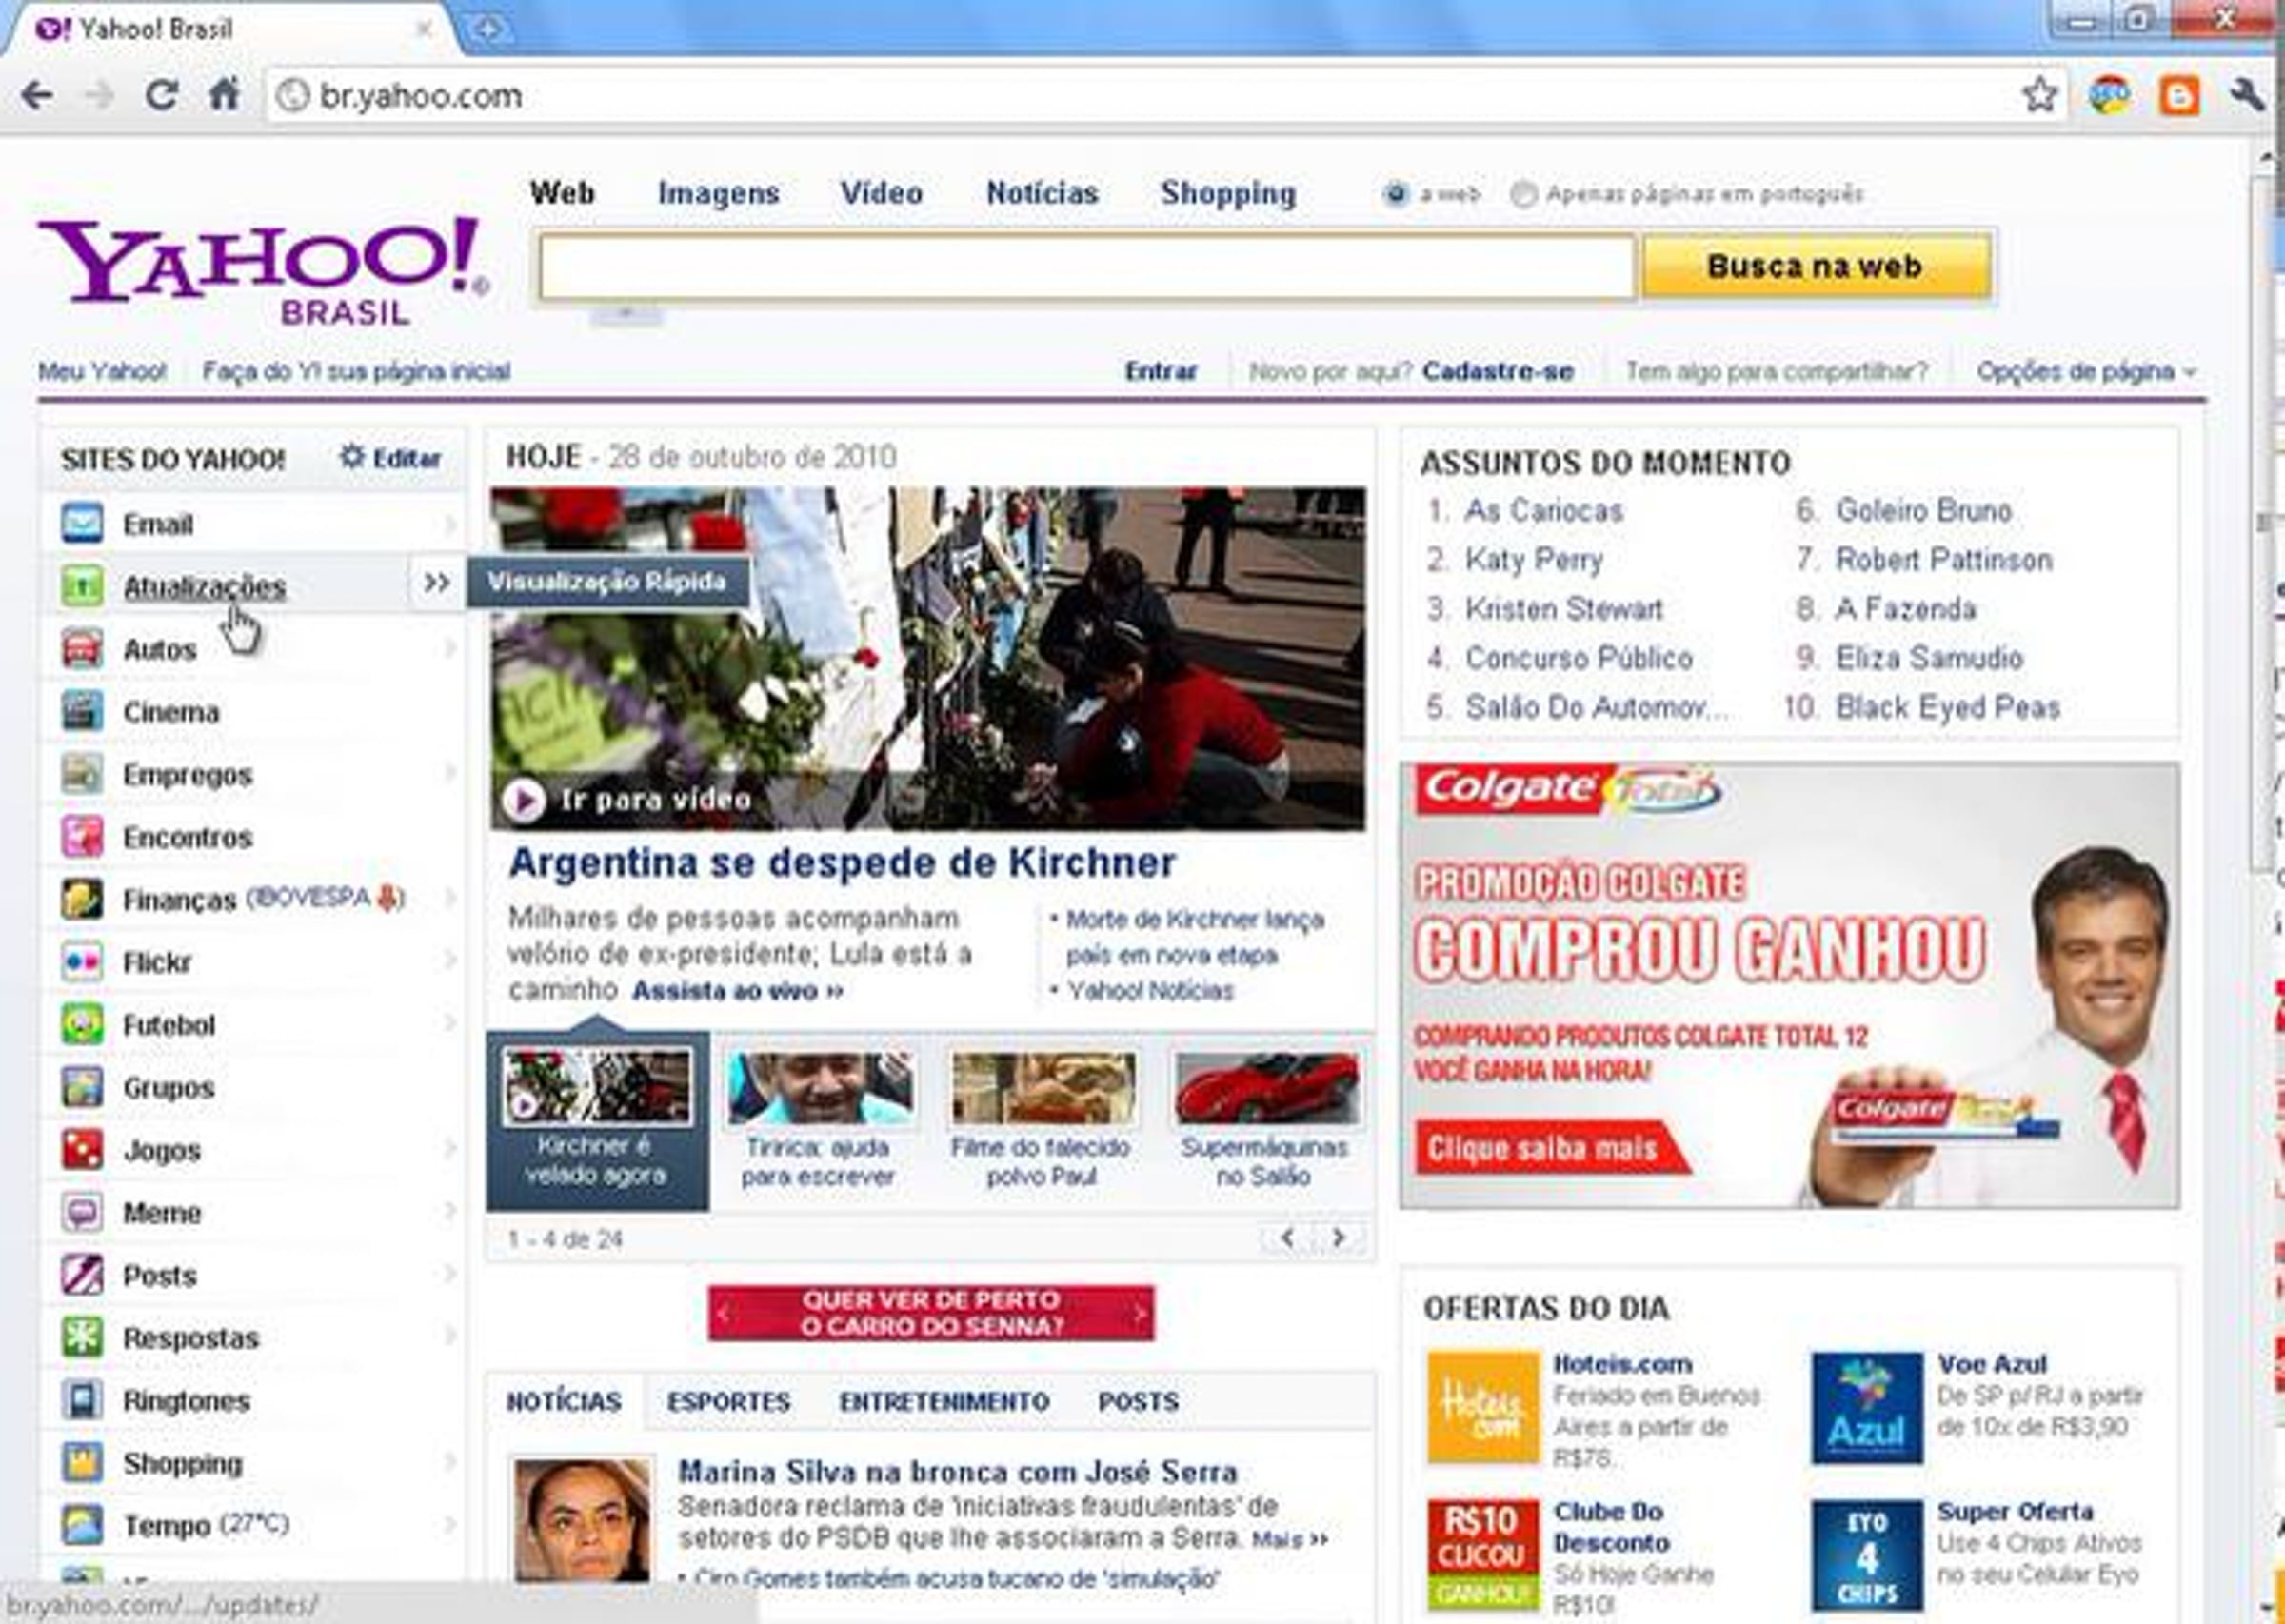Screen dimensions: 2285x1624
Task: Open the 'Cadastre-se' link
Action: point(1497,371)
